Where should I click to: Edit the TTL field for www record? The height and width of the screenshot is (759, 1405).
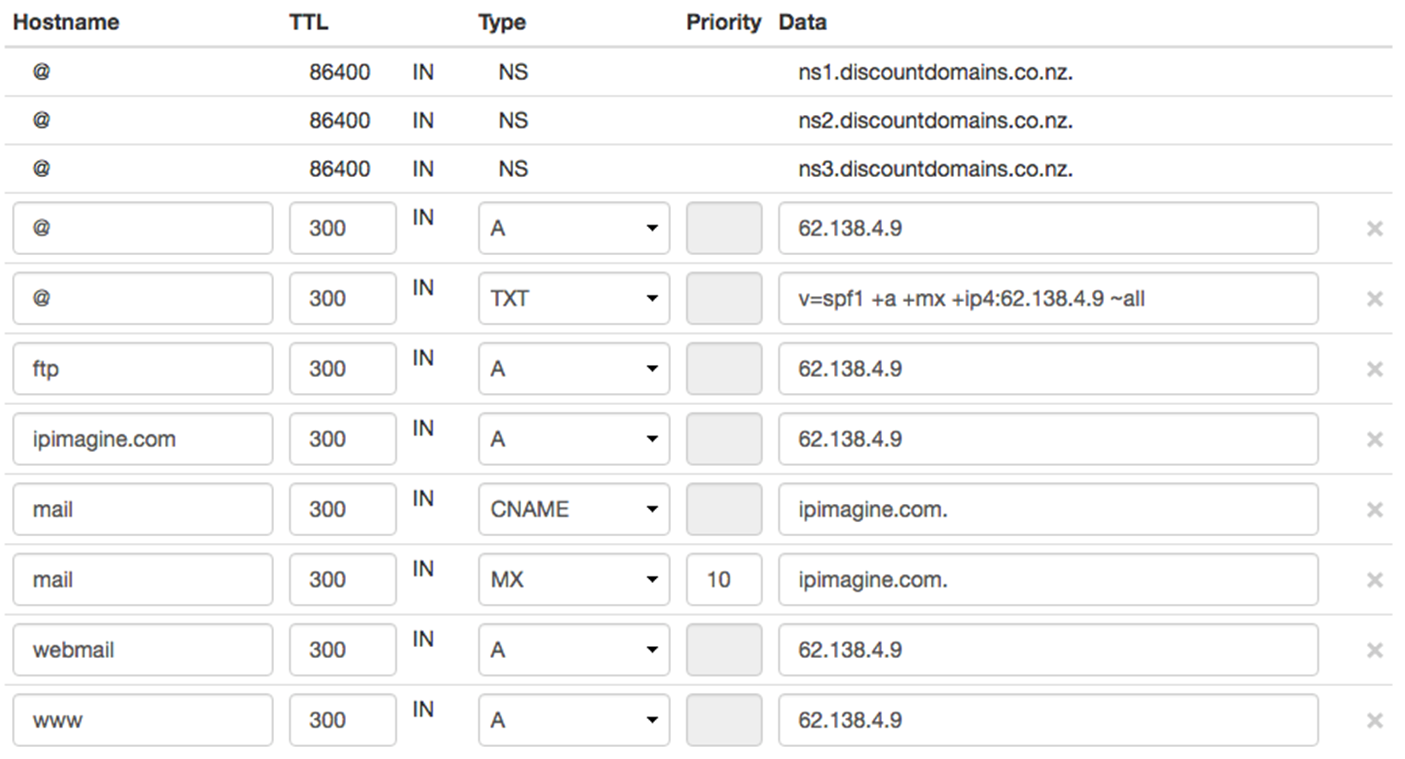342,720
